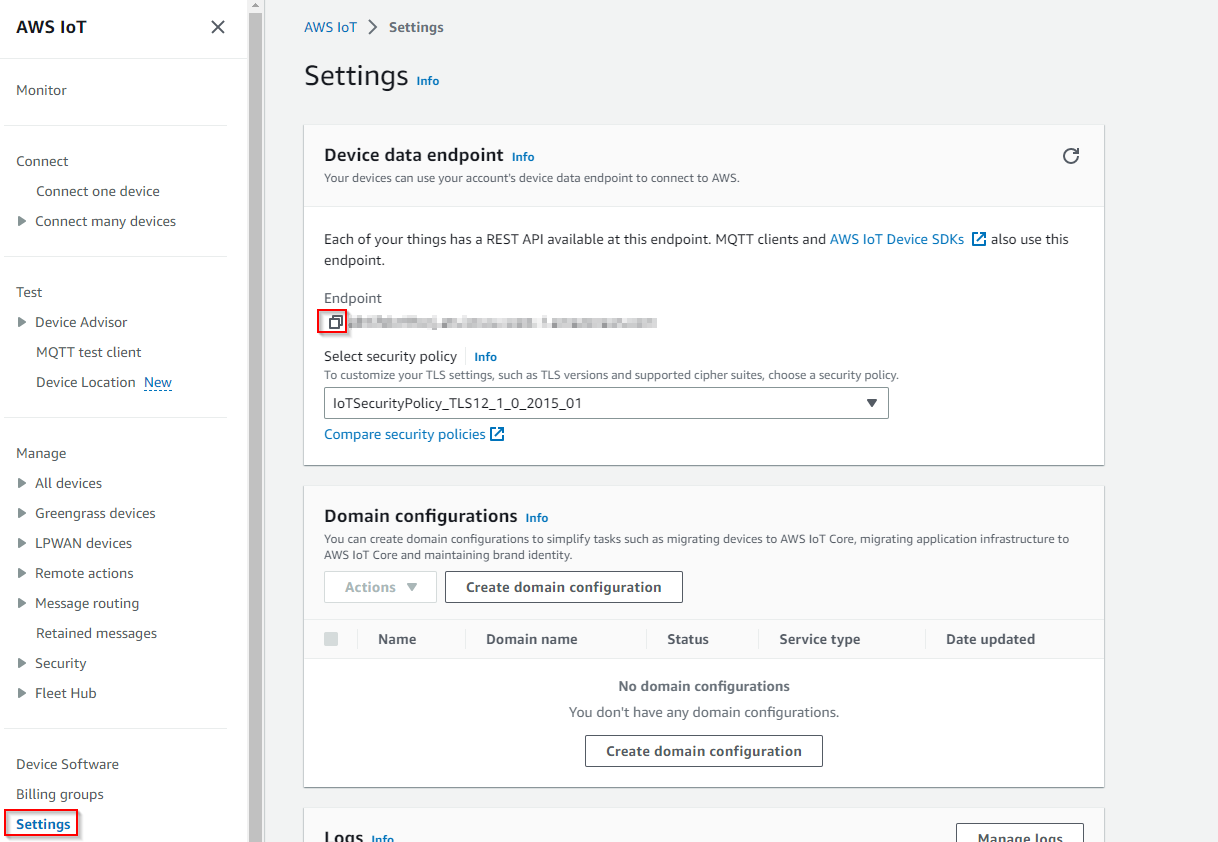This screenshot has width=1218, height=842.
Task: Click the Manage logs button
Action: 1019,834
